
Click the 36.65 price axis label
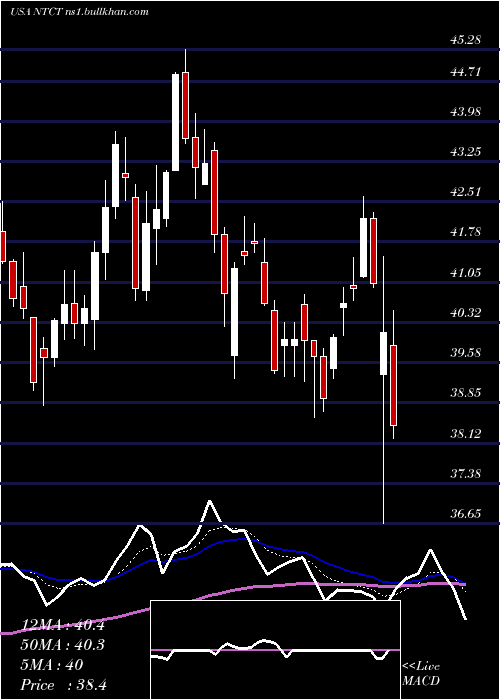[x=466, y=513]
